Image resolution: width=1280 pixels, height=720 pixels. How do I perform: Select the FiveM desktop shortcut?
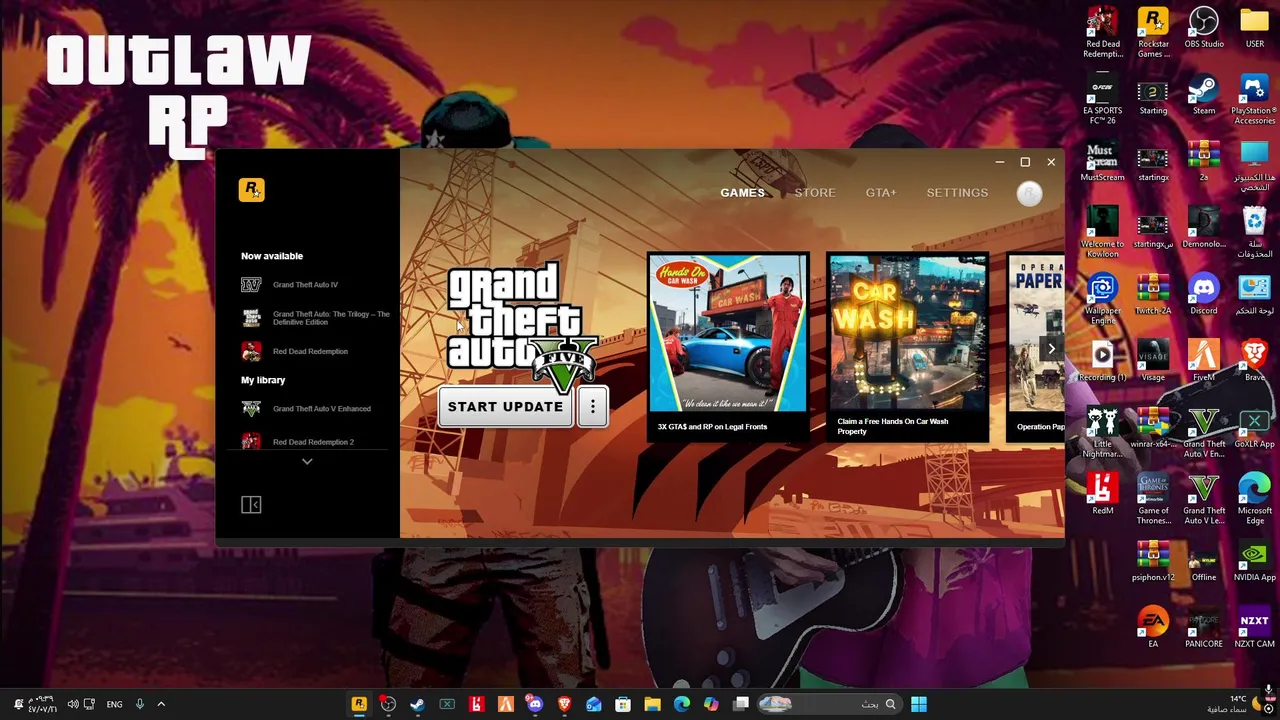[x=1204, y=362]
